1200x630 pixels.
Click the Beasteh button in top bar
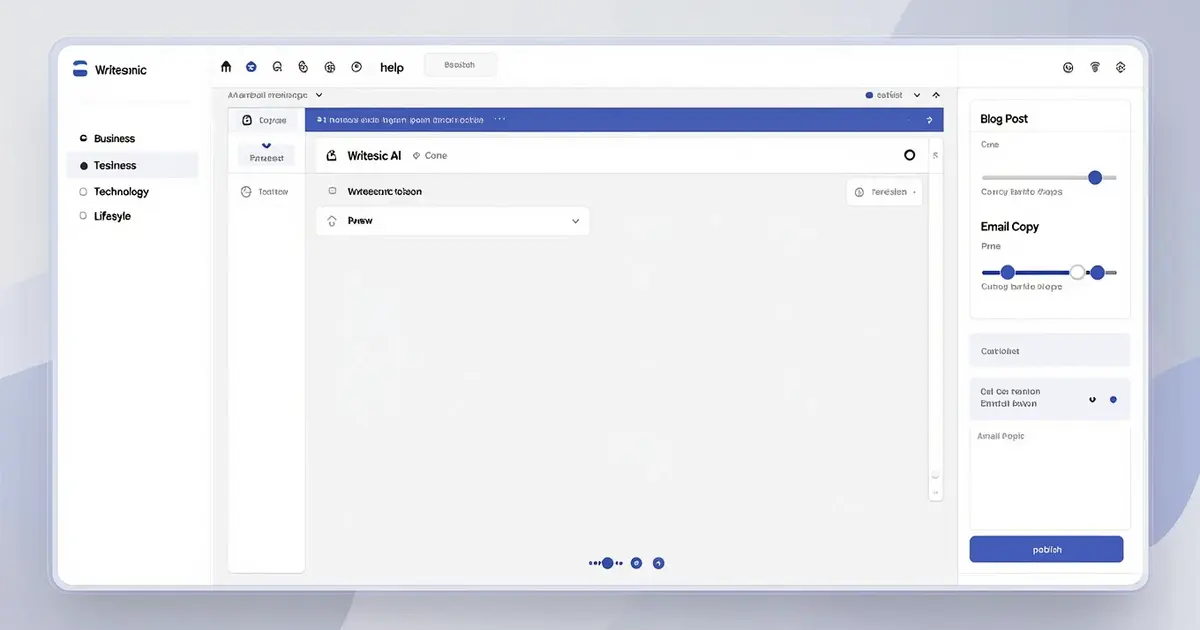point(460,65)
